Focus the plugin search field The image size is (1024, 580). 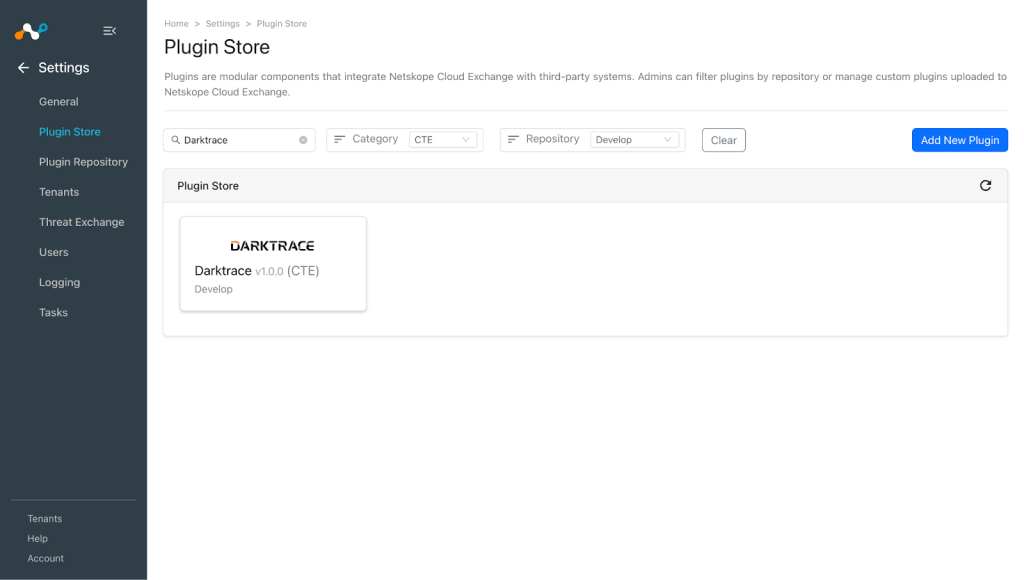pyautogui.click(x=239, y=140)
